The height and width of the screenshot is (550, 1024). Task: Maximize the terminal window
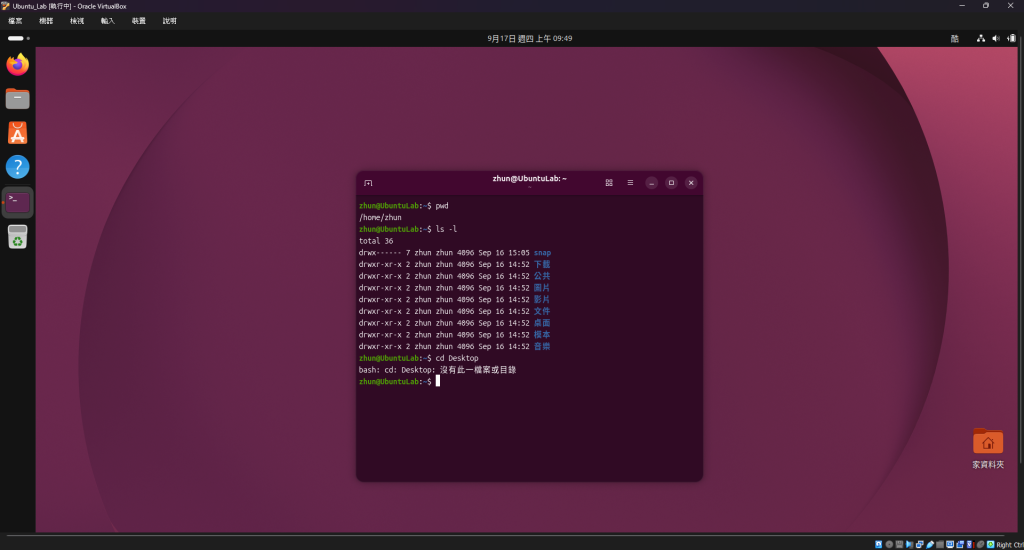(x=671, y=183)
